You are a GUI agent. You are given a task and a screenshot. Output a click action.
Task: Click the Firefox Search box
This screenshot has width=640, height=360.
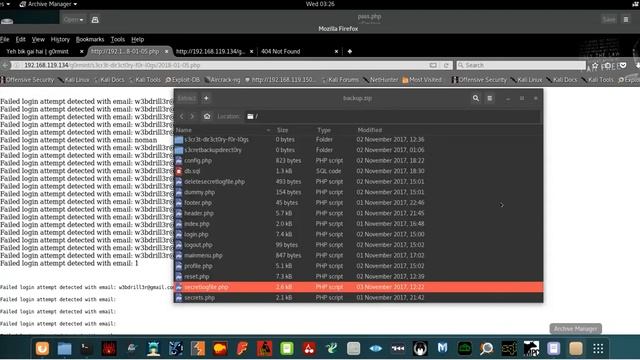tap(521, 65)
